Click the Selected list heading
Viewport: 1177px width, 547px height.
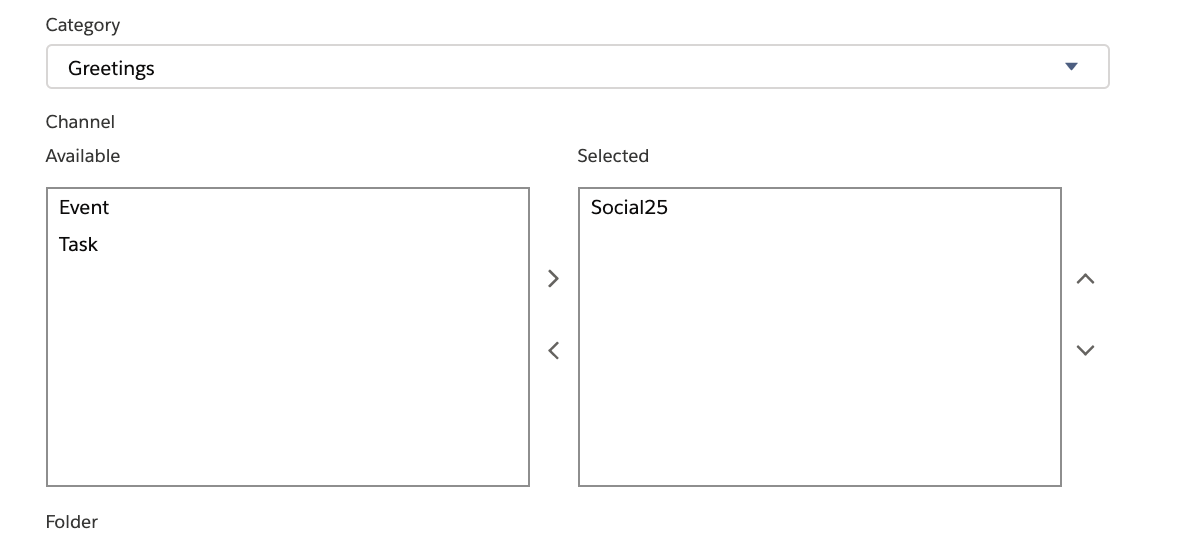(613, 156)
